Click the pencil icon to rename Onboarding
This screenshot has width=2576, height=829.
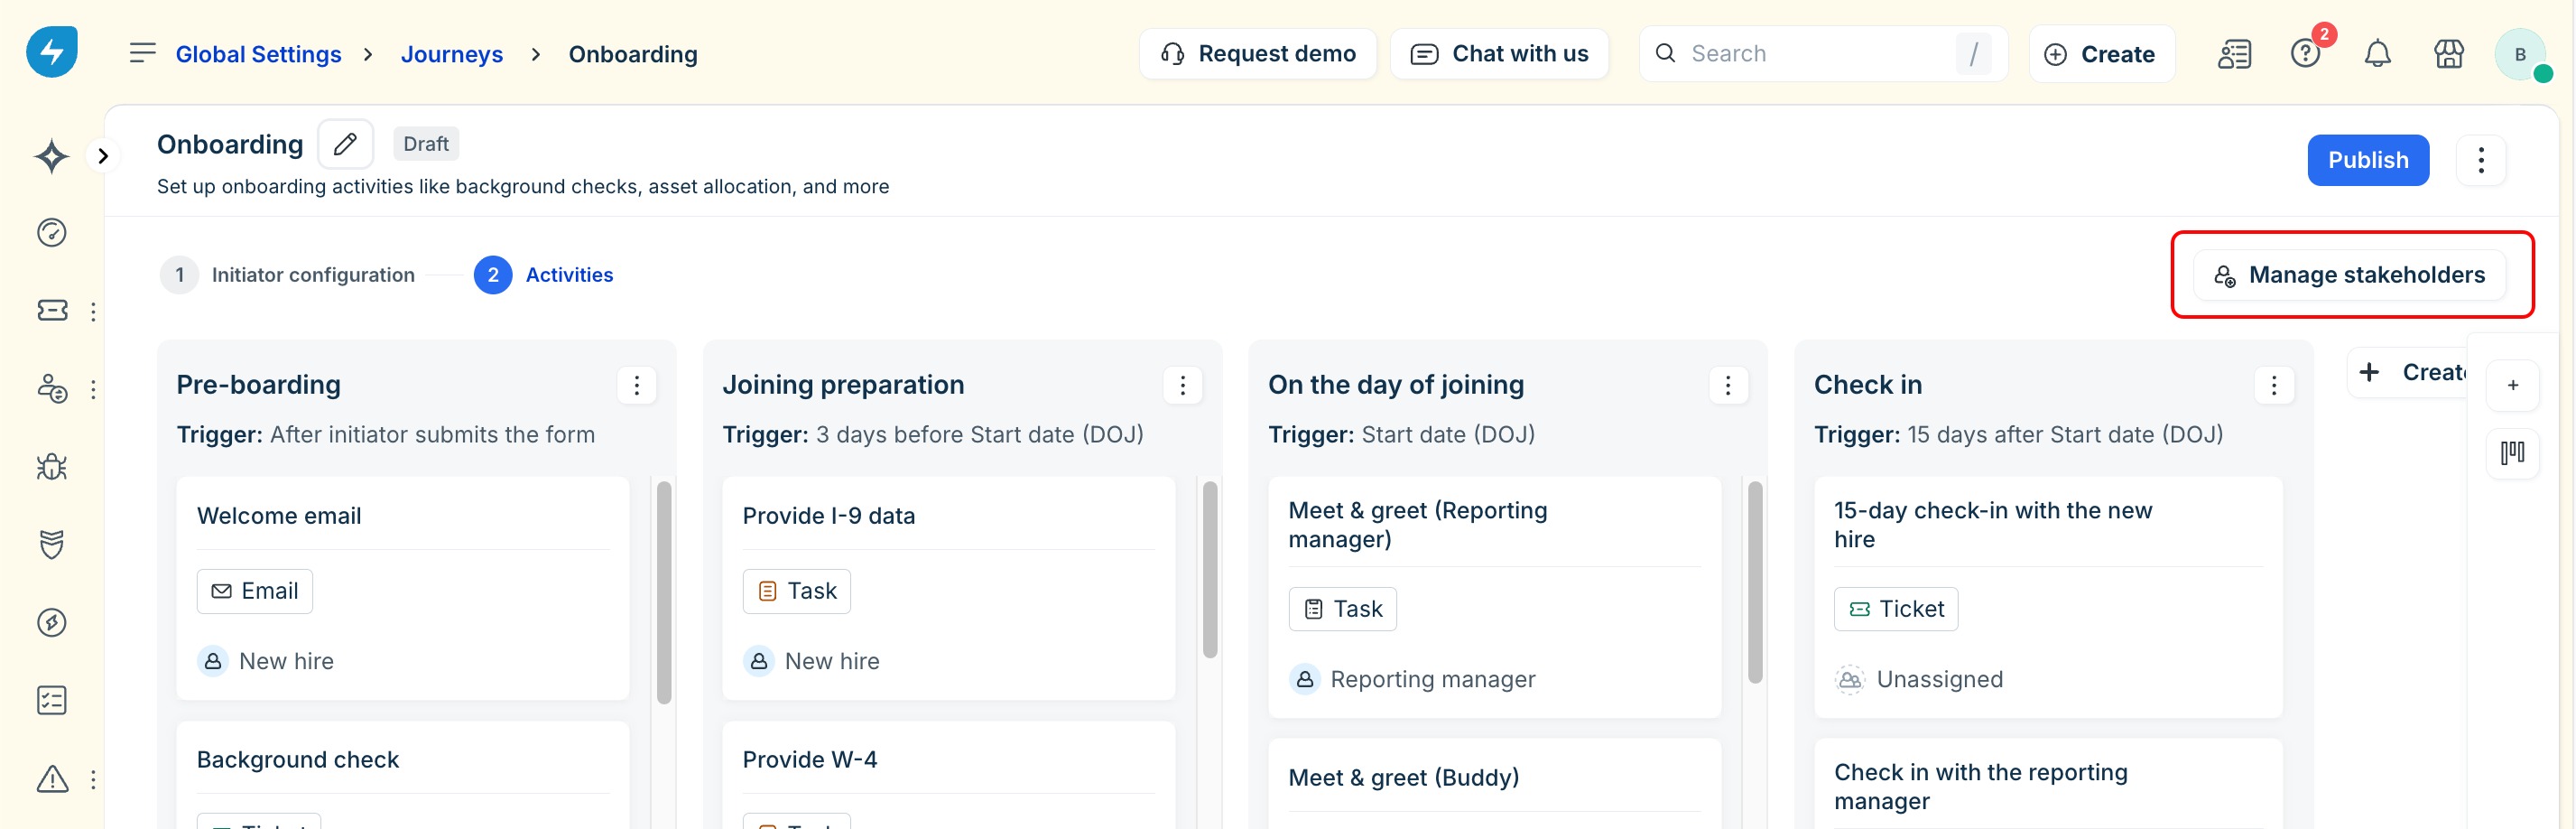coord(345,144)
